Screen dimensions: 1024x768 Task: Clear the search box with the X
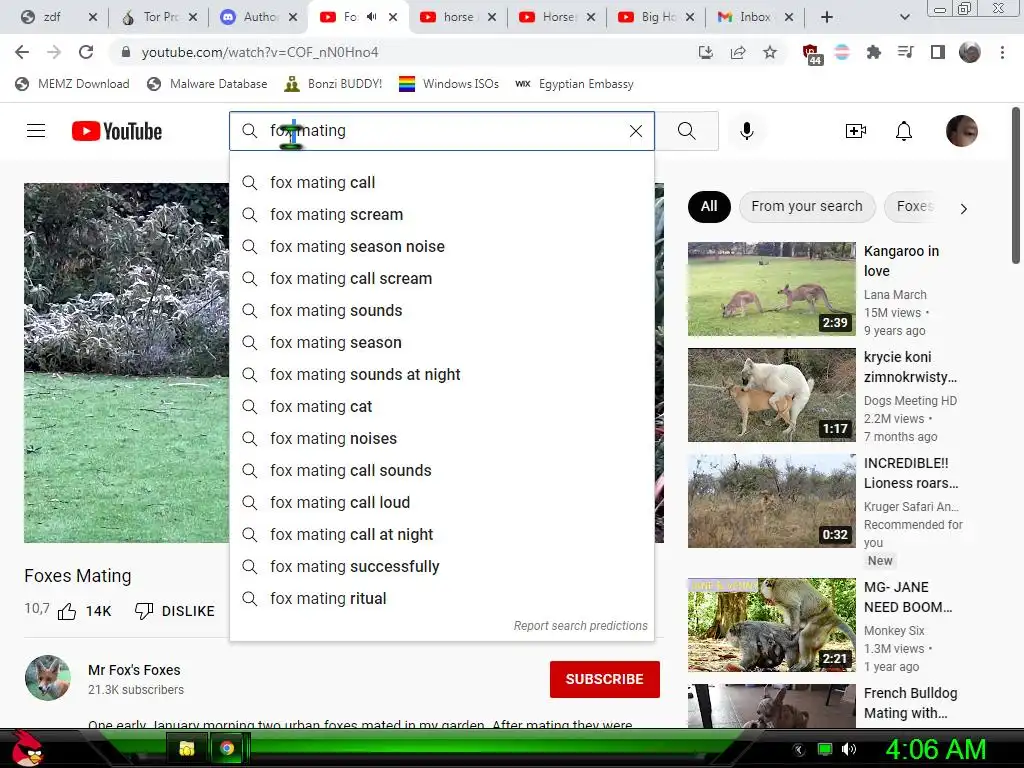[635, 131]
